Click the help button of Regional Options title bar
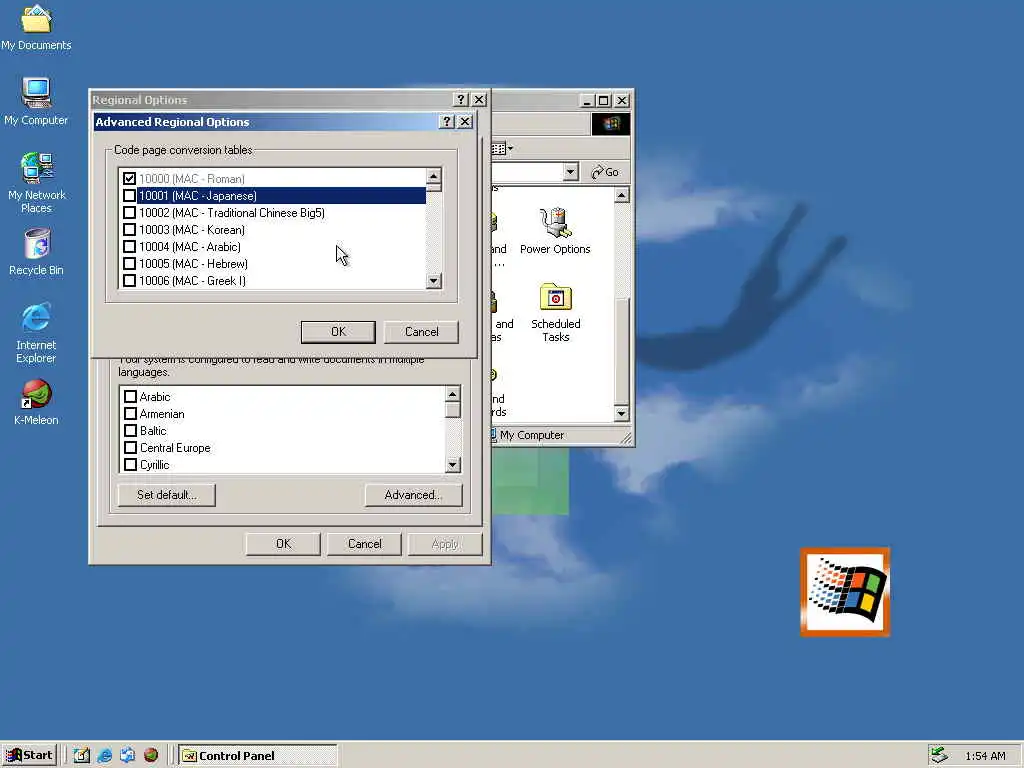1024x768 pixels. [x=461, y=99]
